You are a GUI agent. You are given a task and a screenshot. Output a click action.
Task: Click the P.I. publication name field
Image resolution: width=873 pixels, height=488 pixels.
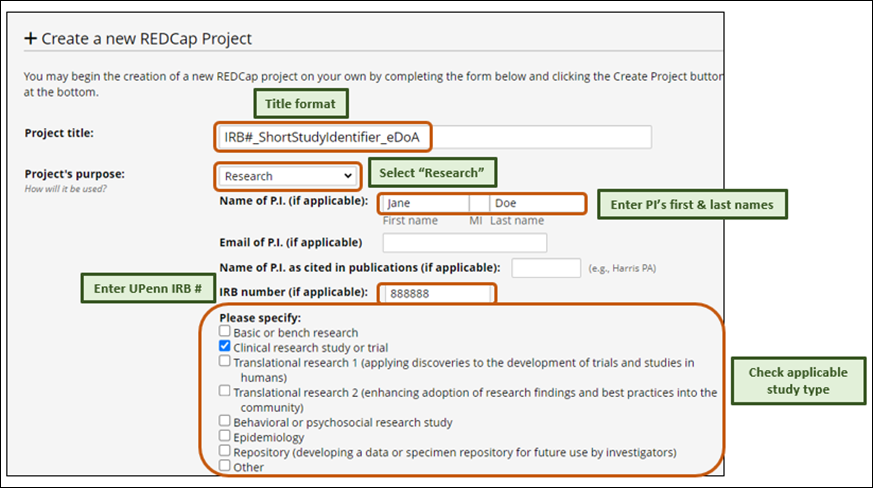(545, 268)
